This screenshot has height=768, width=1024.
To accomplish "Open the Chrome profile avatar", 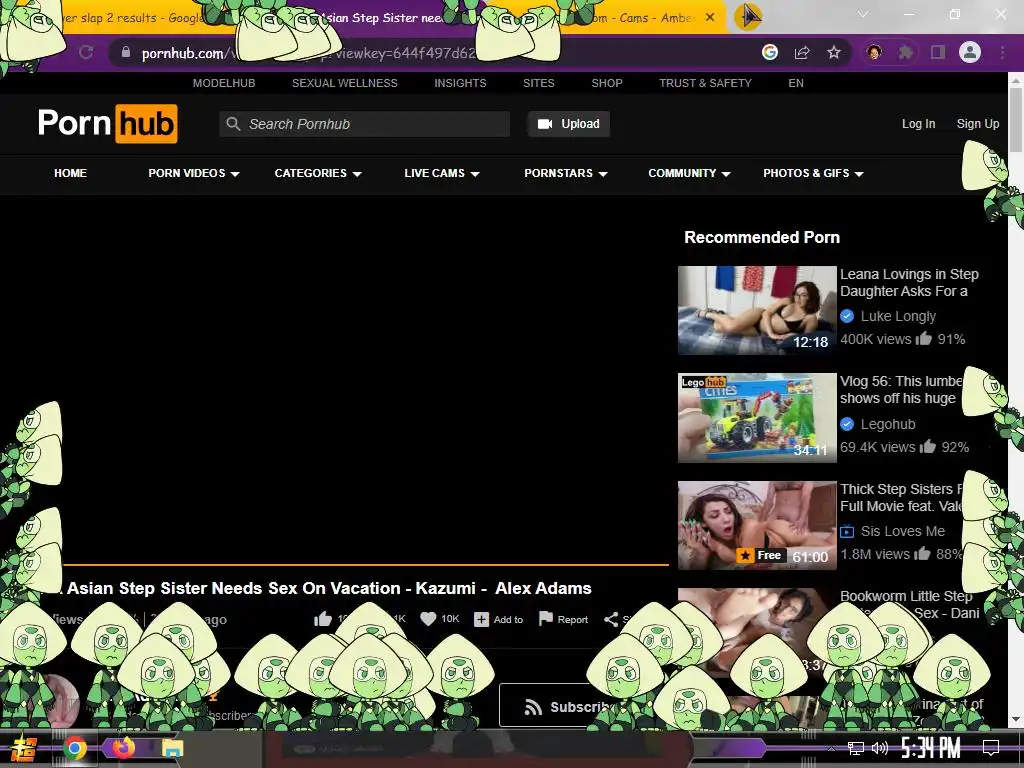I will [x=970, y=52].
